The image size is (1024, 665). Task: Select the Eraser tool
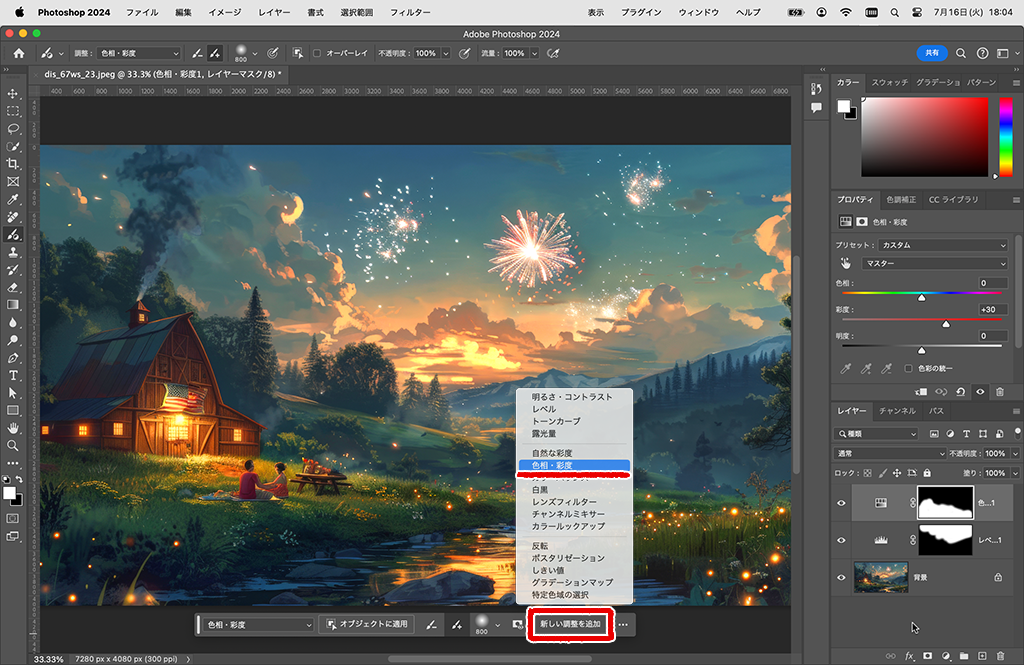tap(12, 287)
